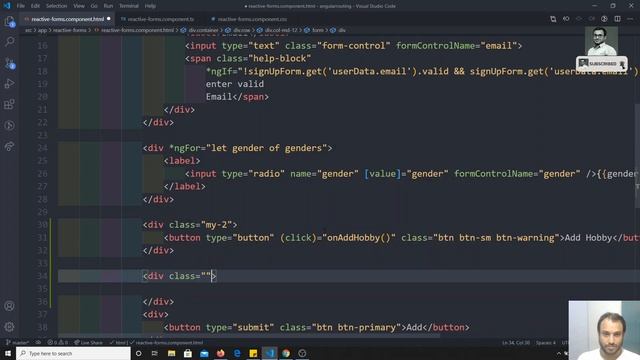The height and width of the screenshot is (360, 640).
Task: Open Cortana circle on taskbar
Action: click(x=138, y=353)
